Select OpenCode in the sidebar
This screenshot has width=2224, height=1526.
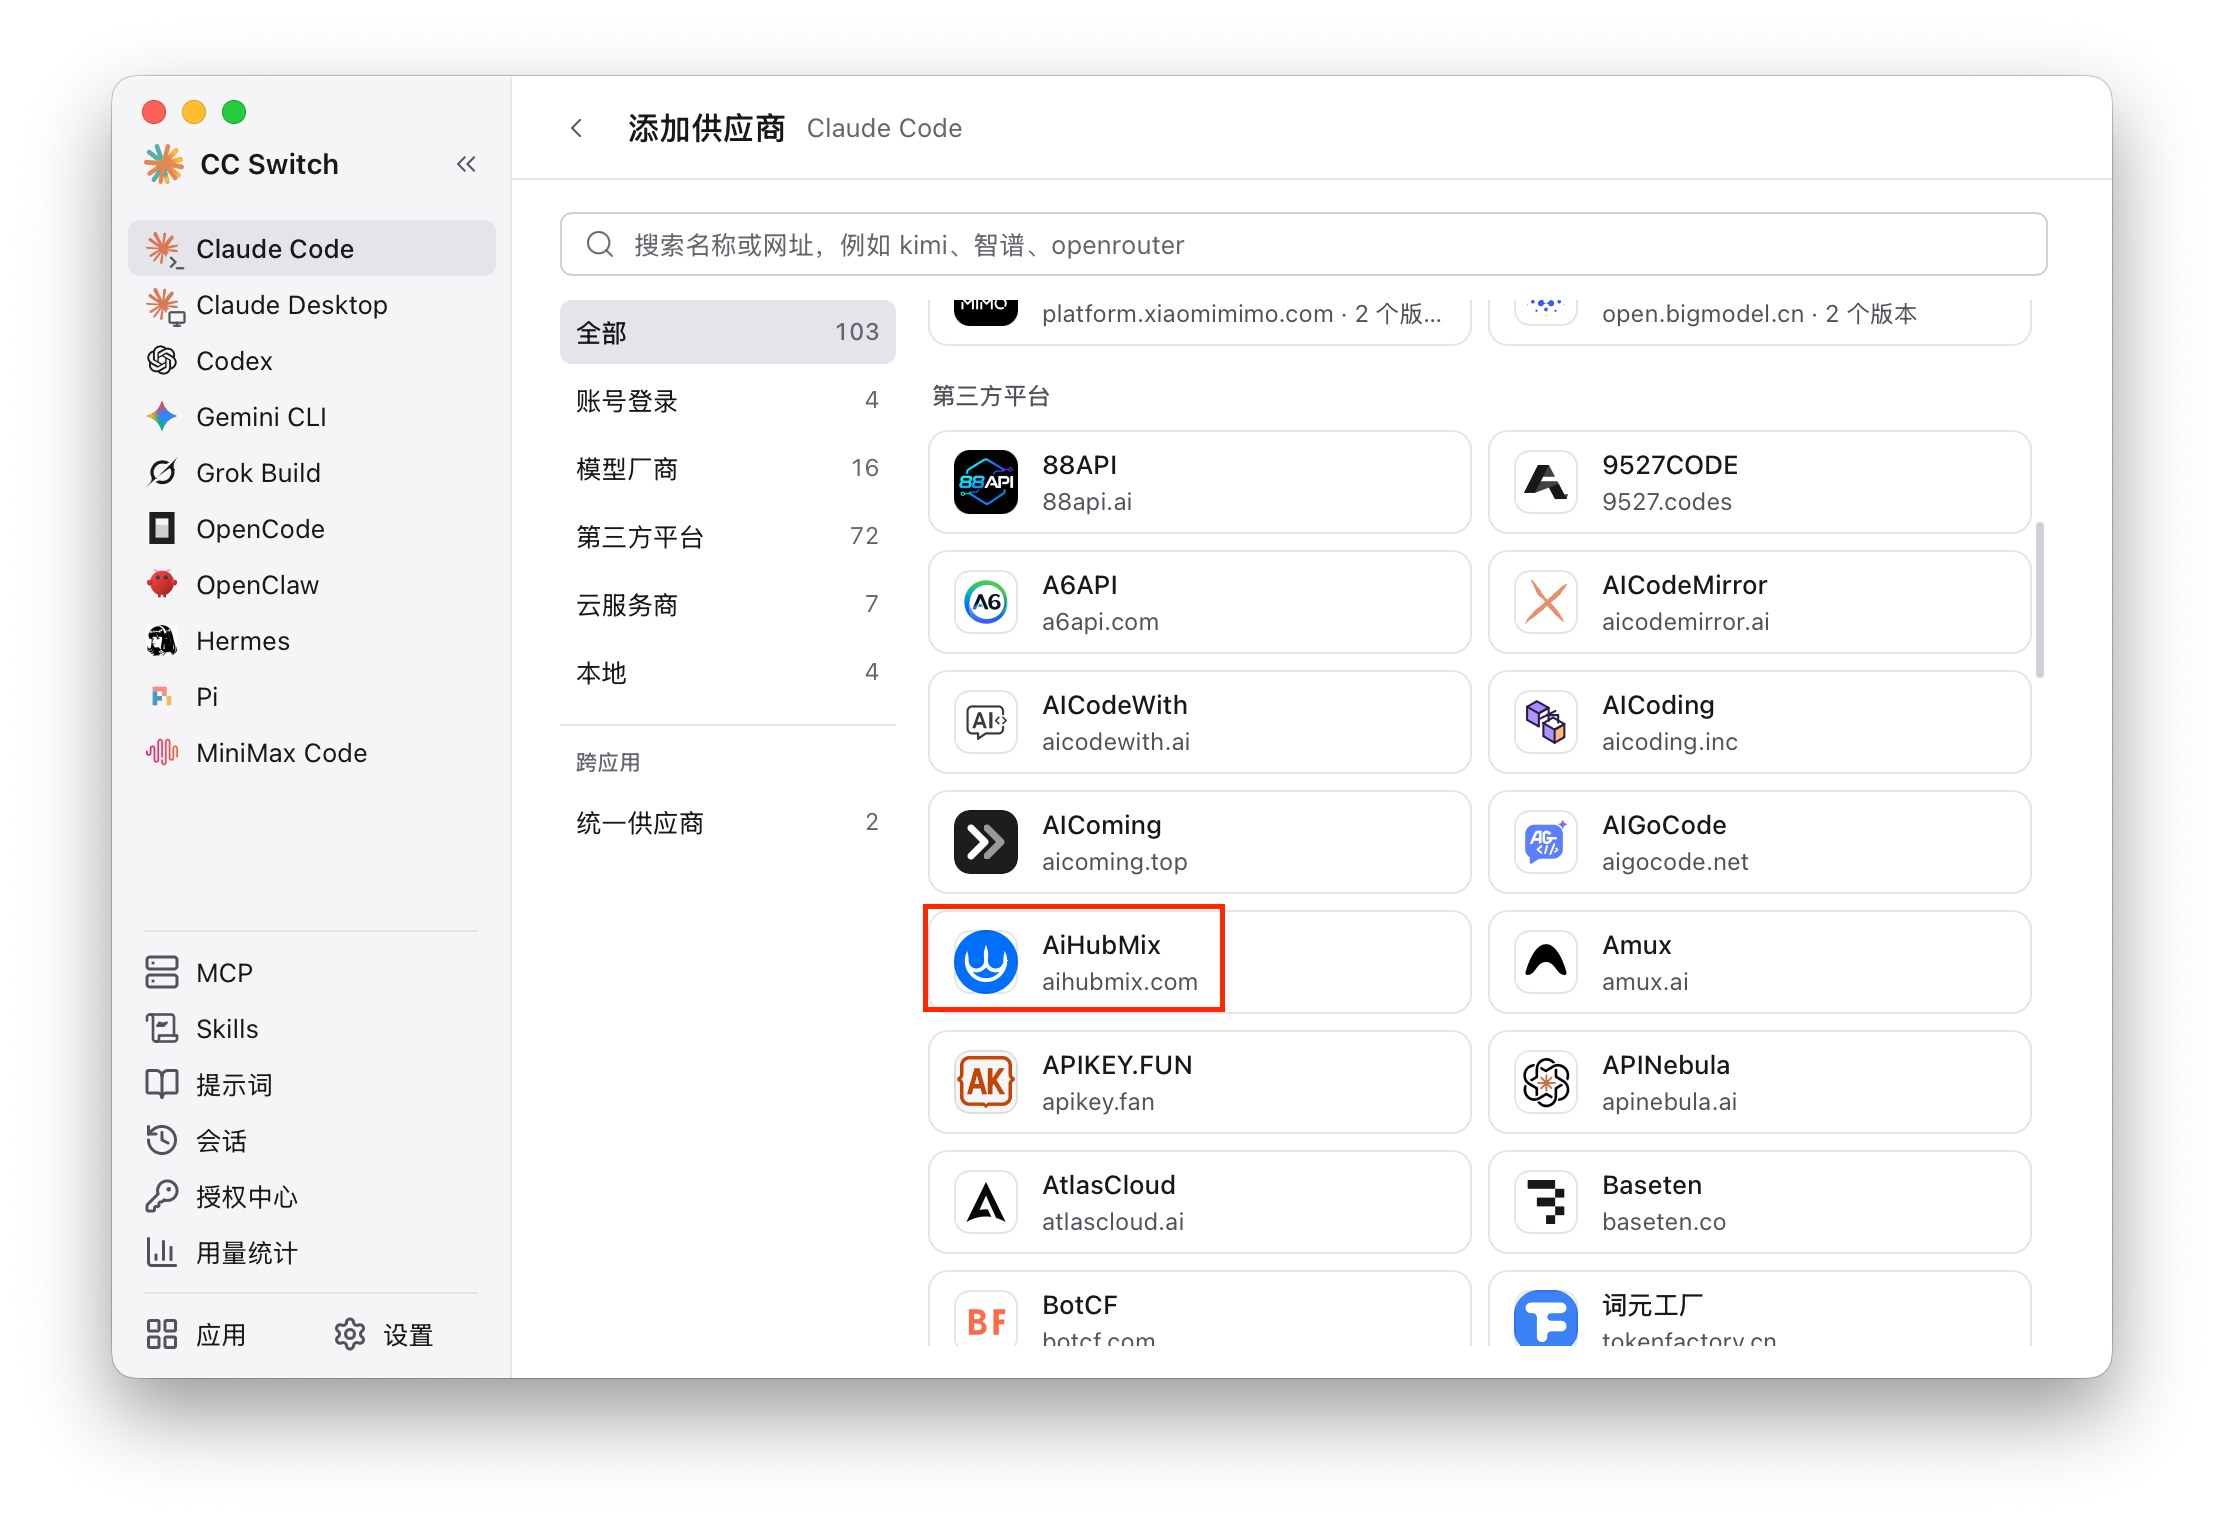click(x=312, y=529)
